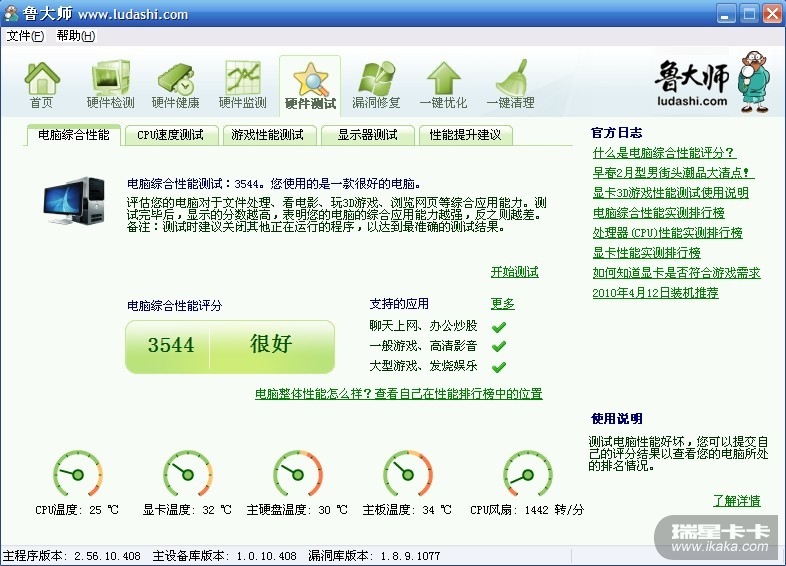
Task: Click the CPU风扇: 1442 转/分 reading
Action: pyautogui.click(x=527, y=510)
